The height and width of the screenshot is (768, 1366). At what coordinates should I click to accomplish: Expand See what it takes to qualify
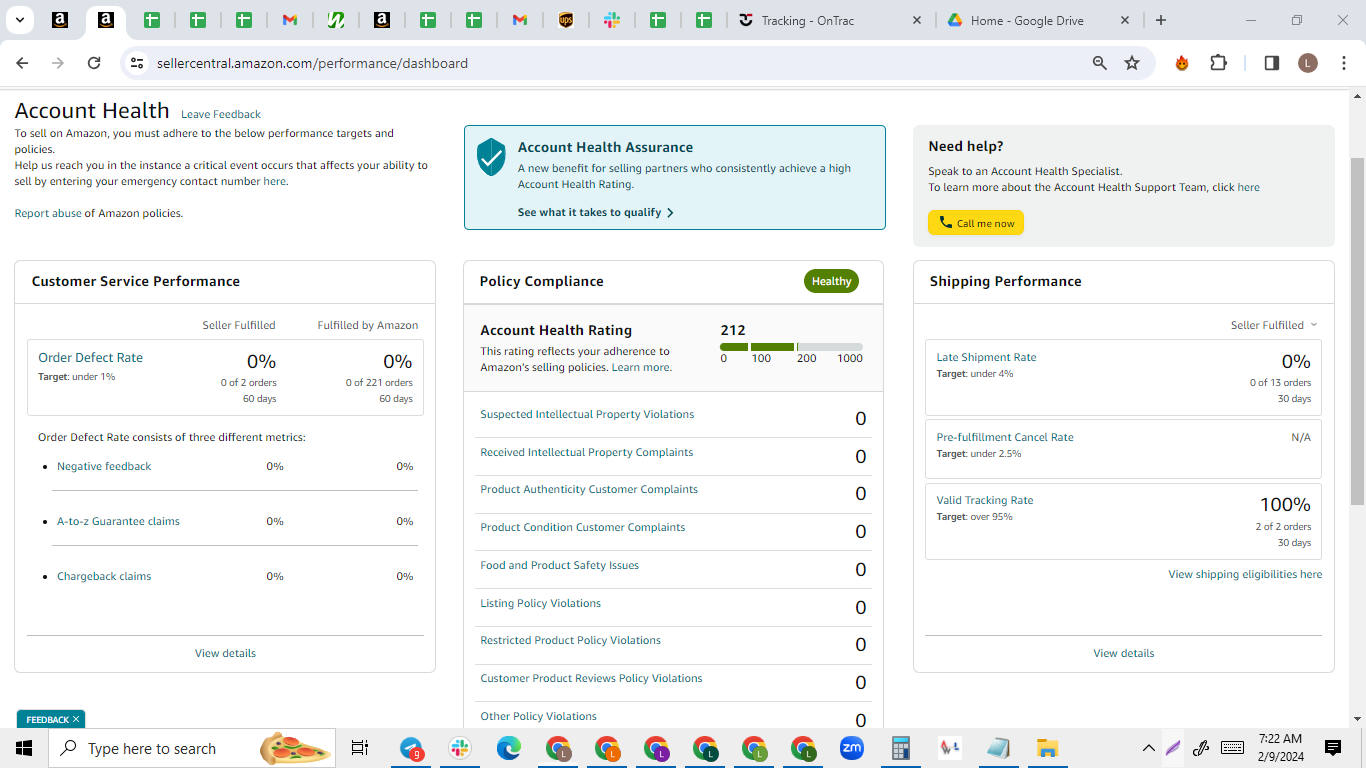(596, 212)
